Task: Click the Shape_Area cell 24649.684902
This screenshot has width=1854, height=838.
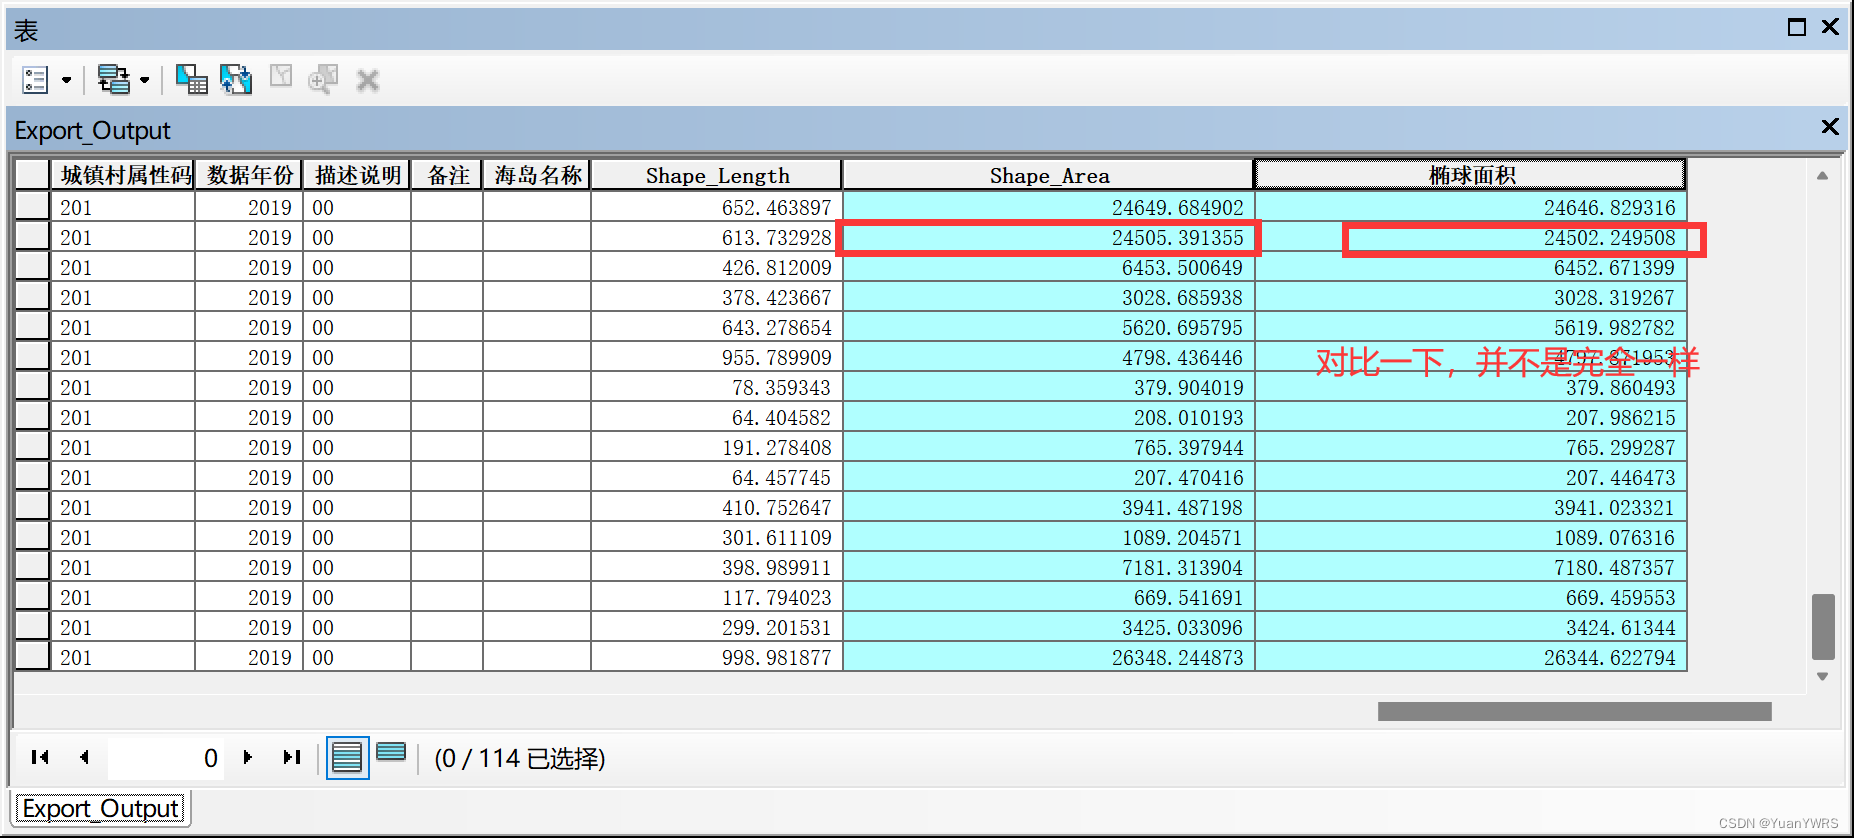Action: 1049,207
